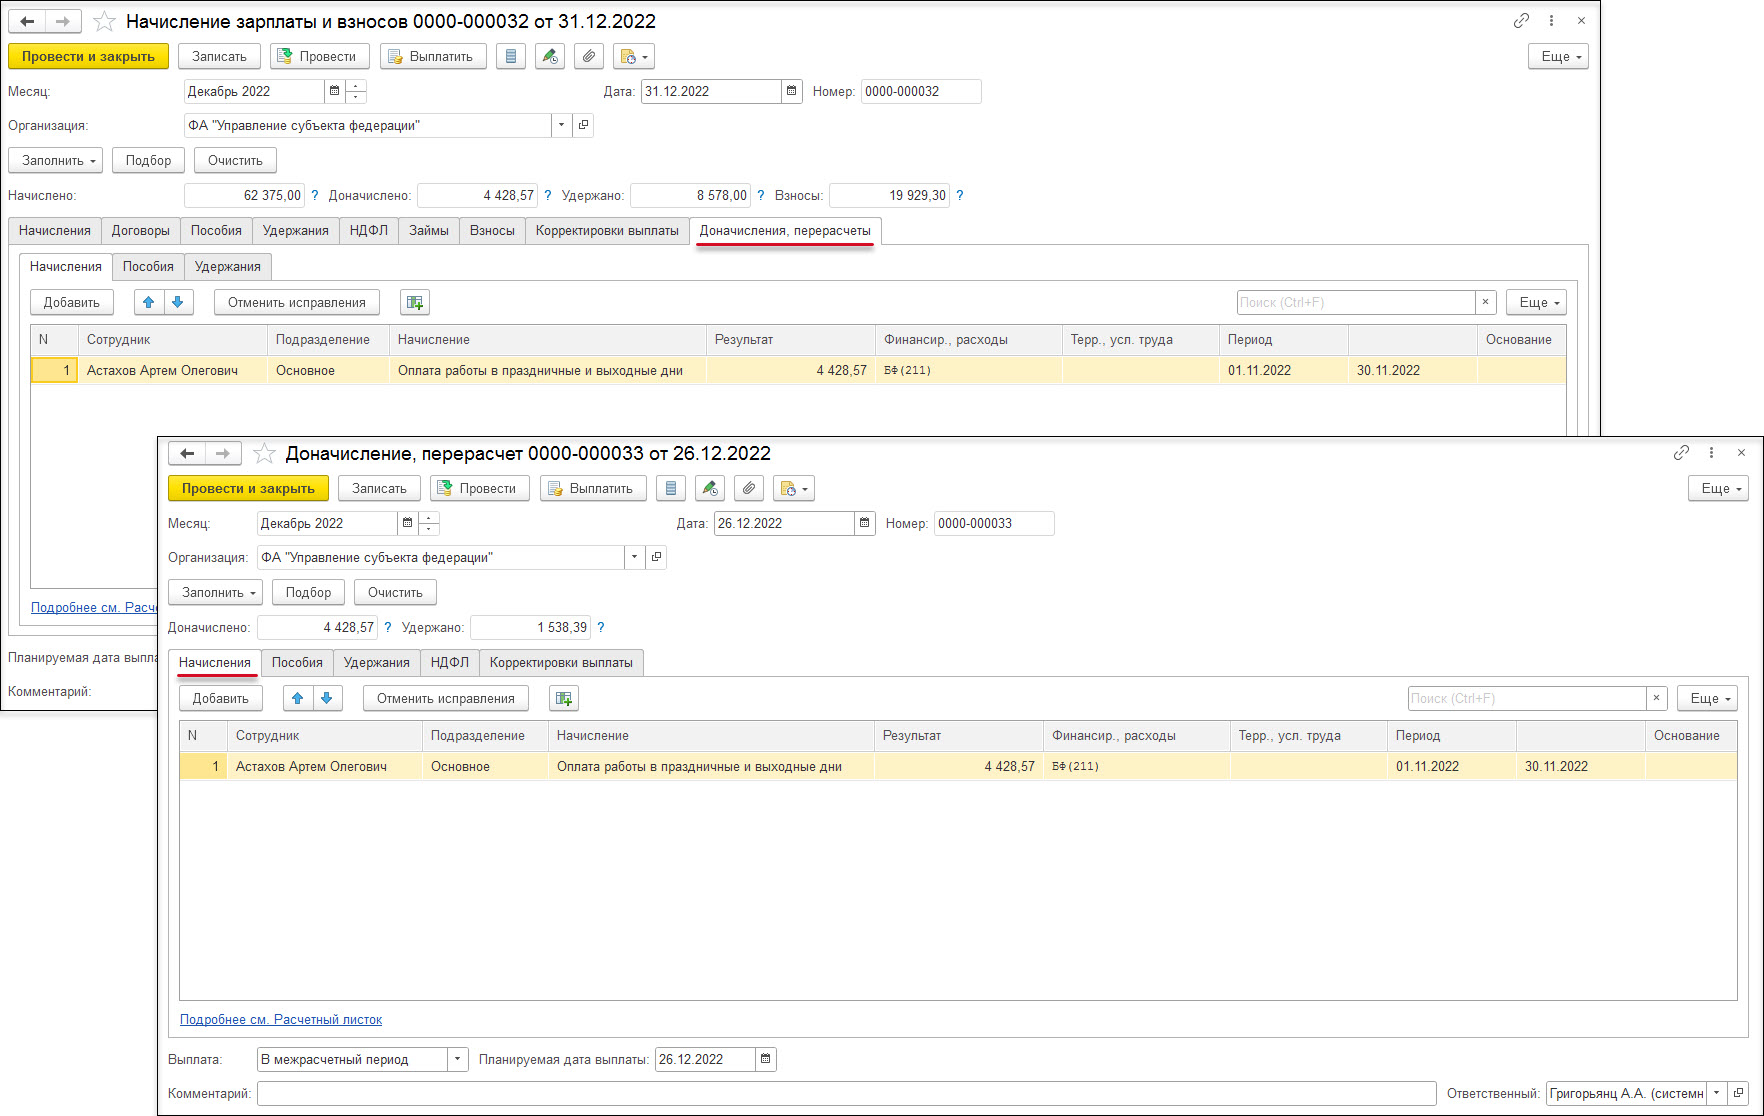The height and width of the screenshot is (1116, 1764).
Task: Click Отменить исправления in Доначисление window
Action: 446,698
